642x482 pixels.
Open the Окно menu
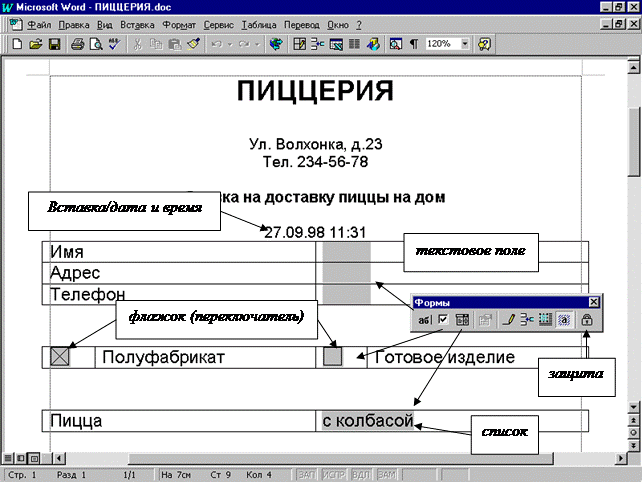coord(338,25)
